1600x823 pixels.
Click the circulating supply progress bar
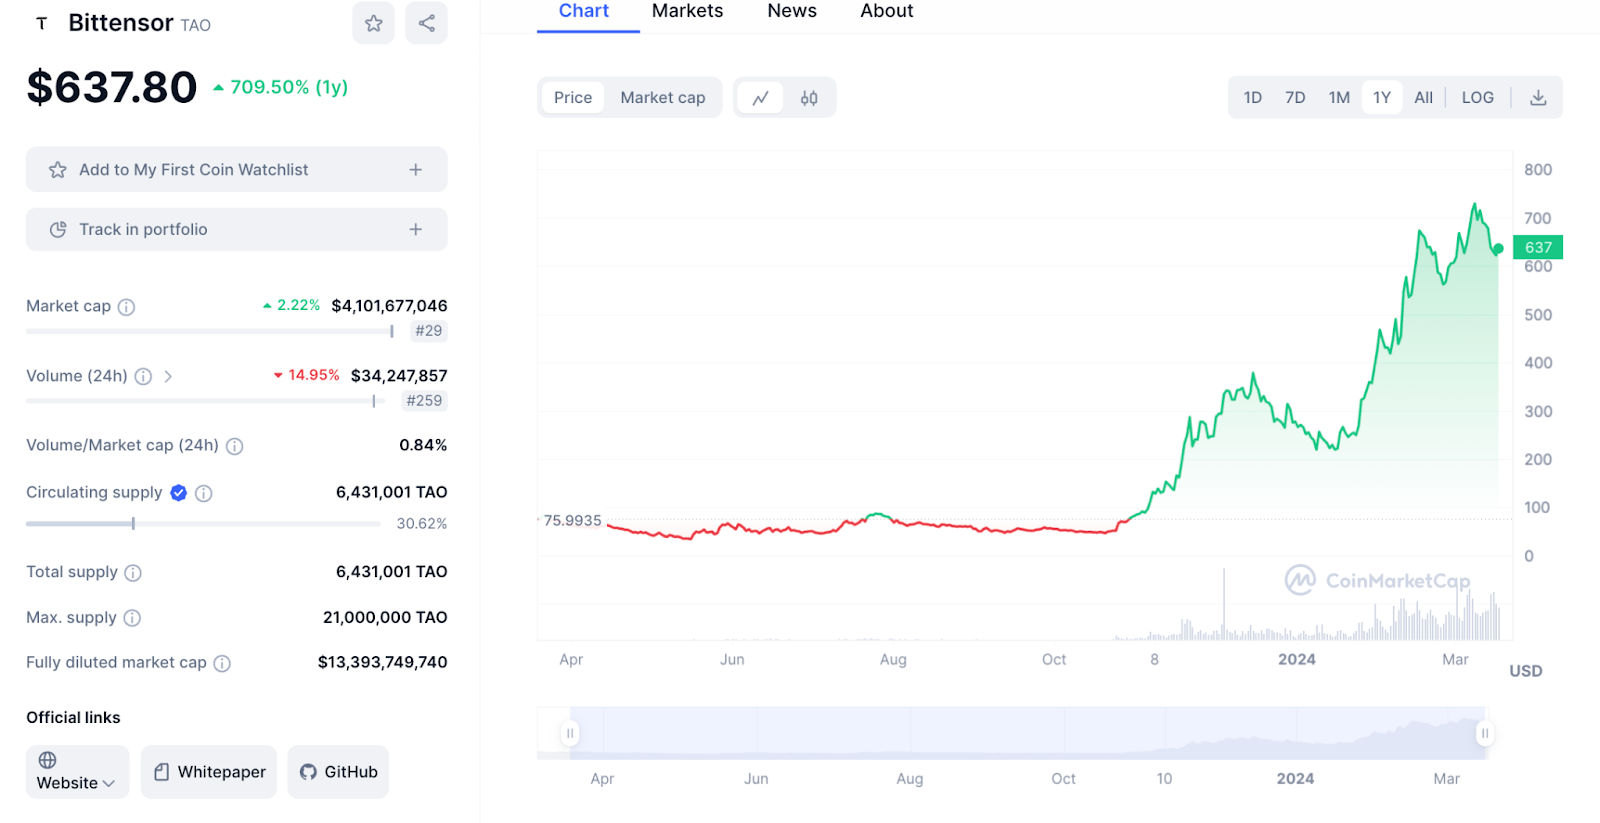pos(203,524)
